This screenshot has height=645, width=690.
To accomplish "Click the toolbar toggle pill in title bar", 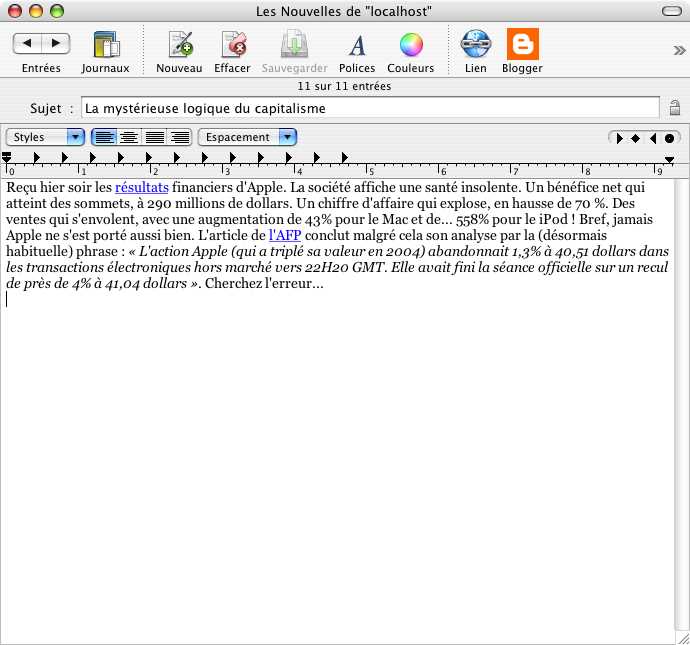I will [672, 11].
